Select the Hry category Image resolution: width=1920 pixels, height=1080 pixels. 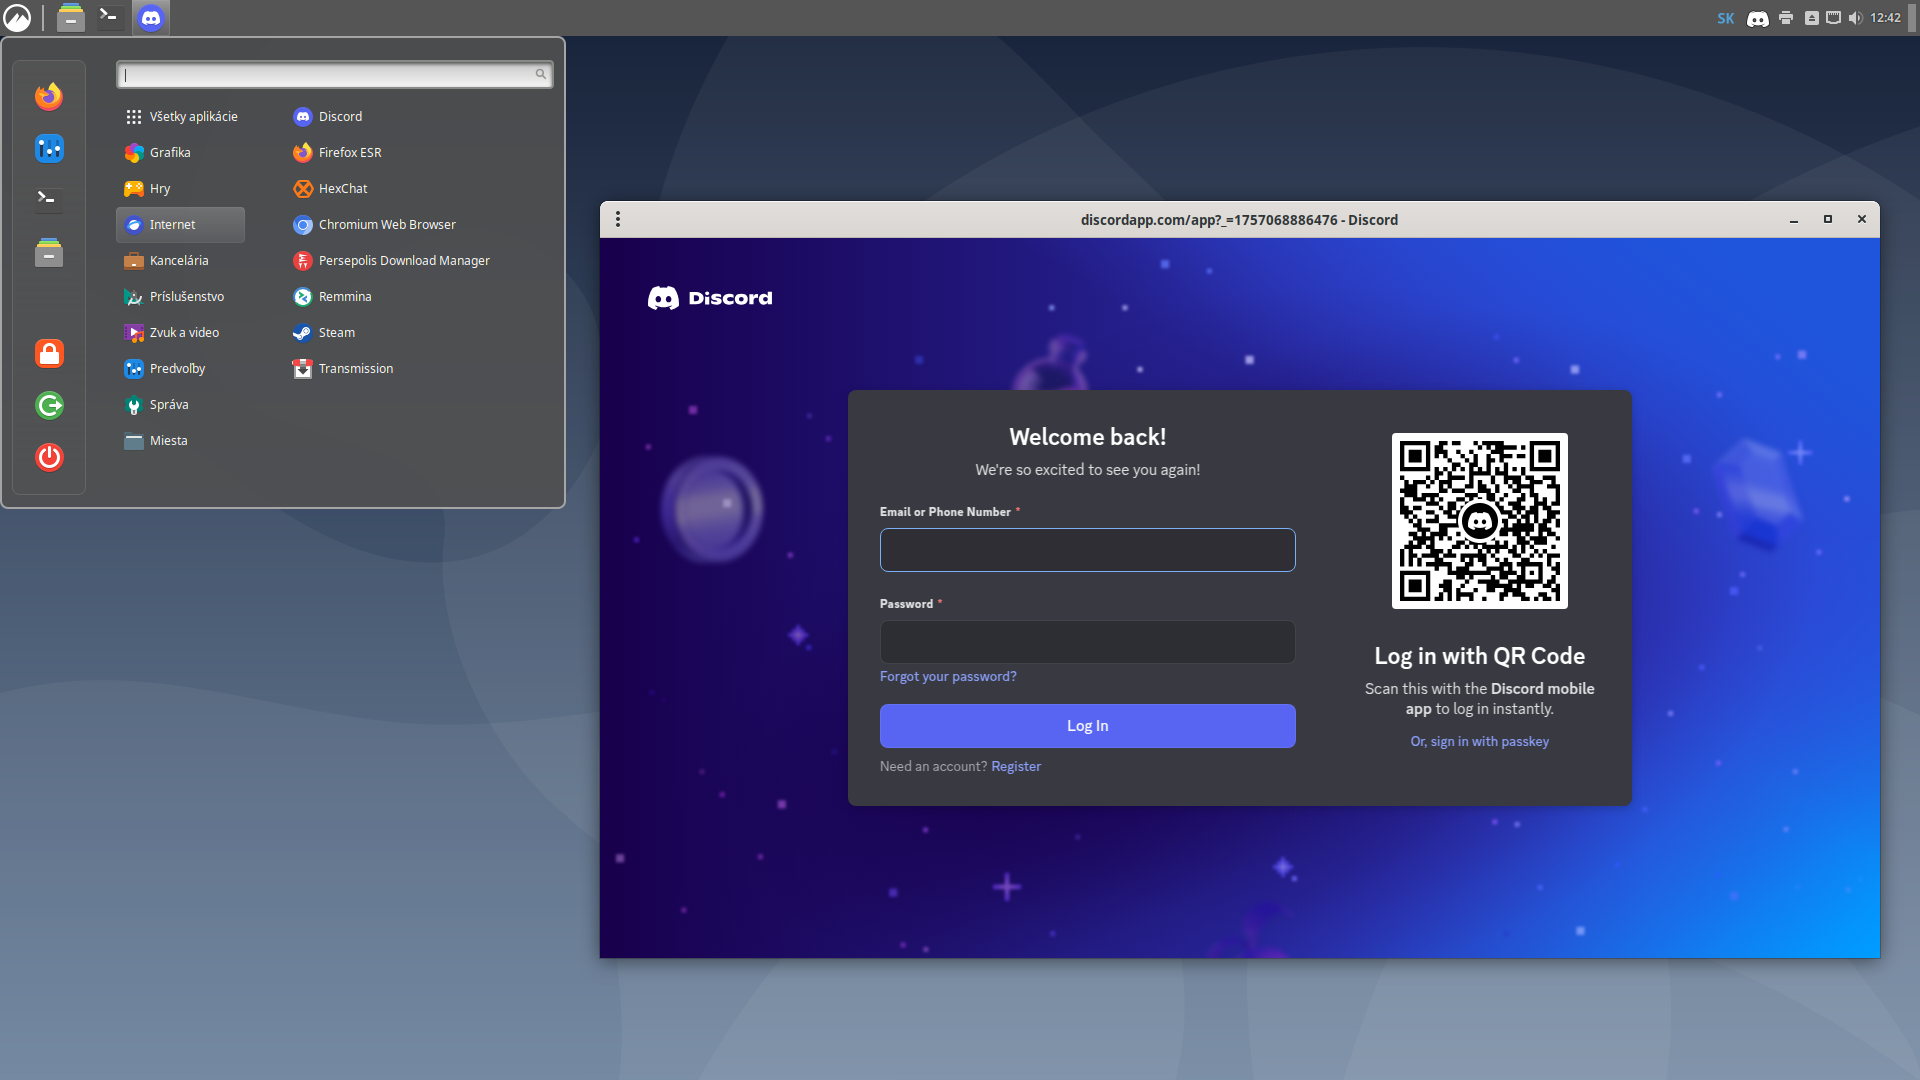pyautogui.click(x=181, y=189)
